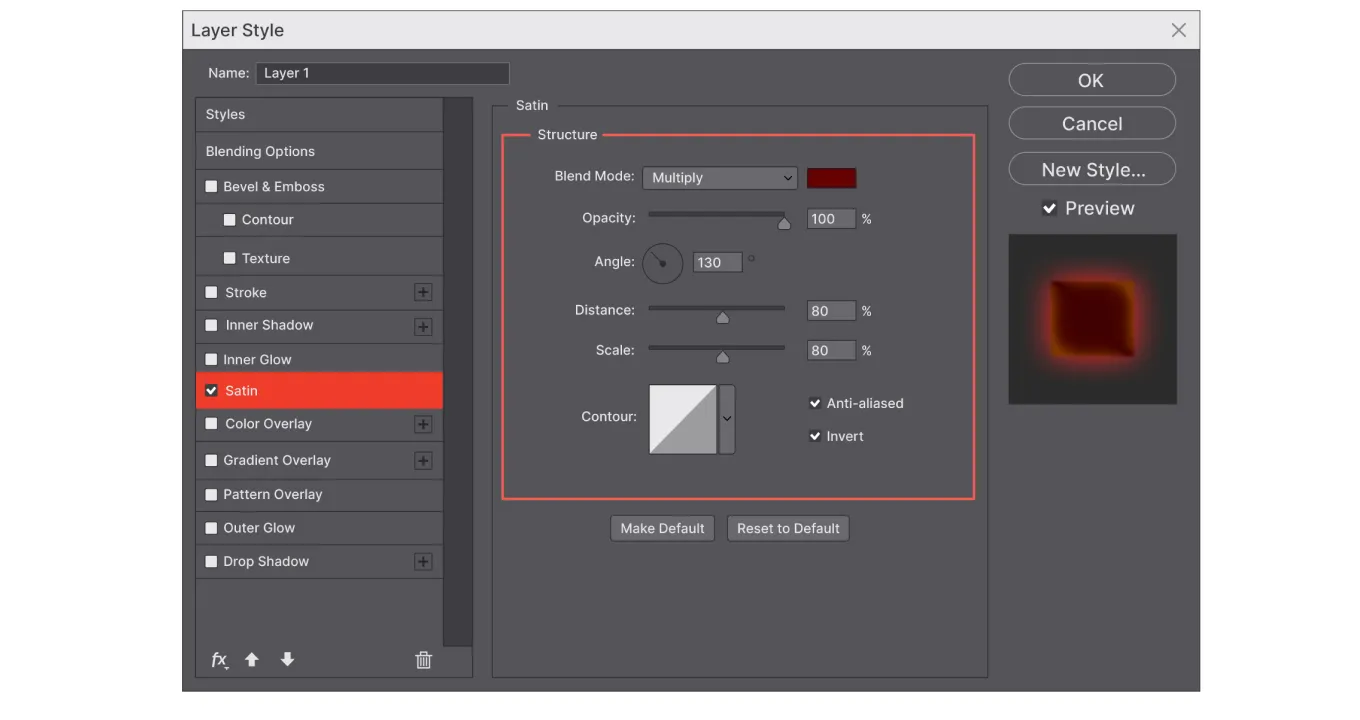This screenshot has height=720, width=1360.
Task: Add another Inner Shadow with plus icon
Action: pos(423,327)
